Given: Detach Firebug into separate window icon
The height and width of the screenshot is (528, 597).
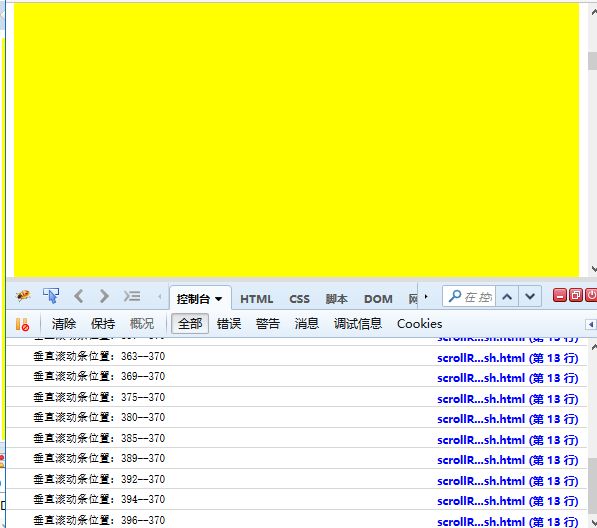Looking at the screenshot, I should point(576,295).
